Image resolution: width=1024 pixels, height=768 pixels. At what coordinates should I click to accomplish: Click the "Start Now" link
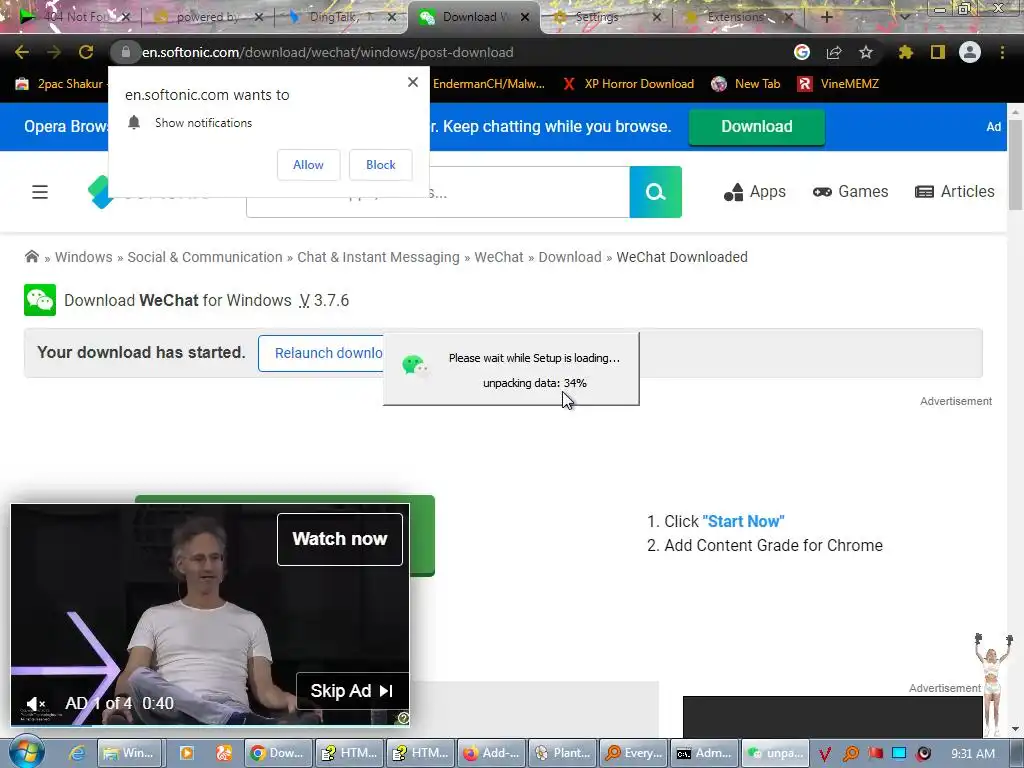pos(743,521)
